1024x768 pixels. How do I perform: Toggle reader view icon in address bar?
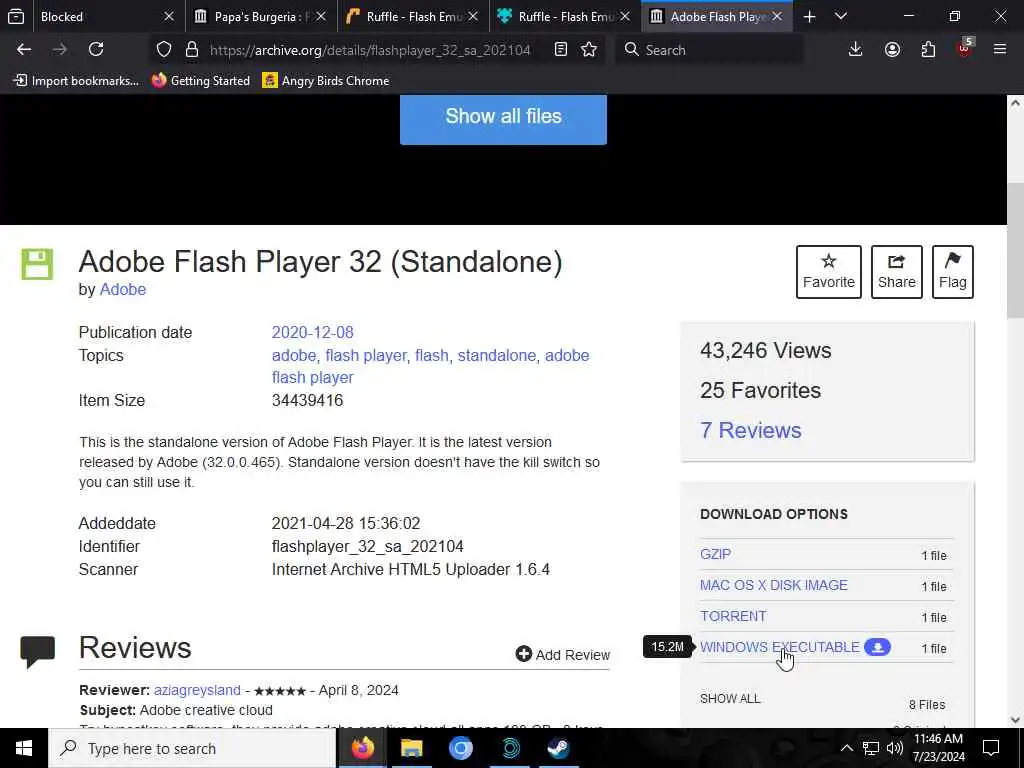point(560,50)
